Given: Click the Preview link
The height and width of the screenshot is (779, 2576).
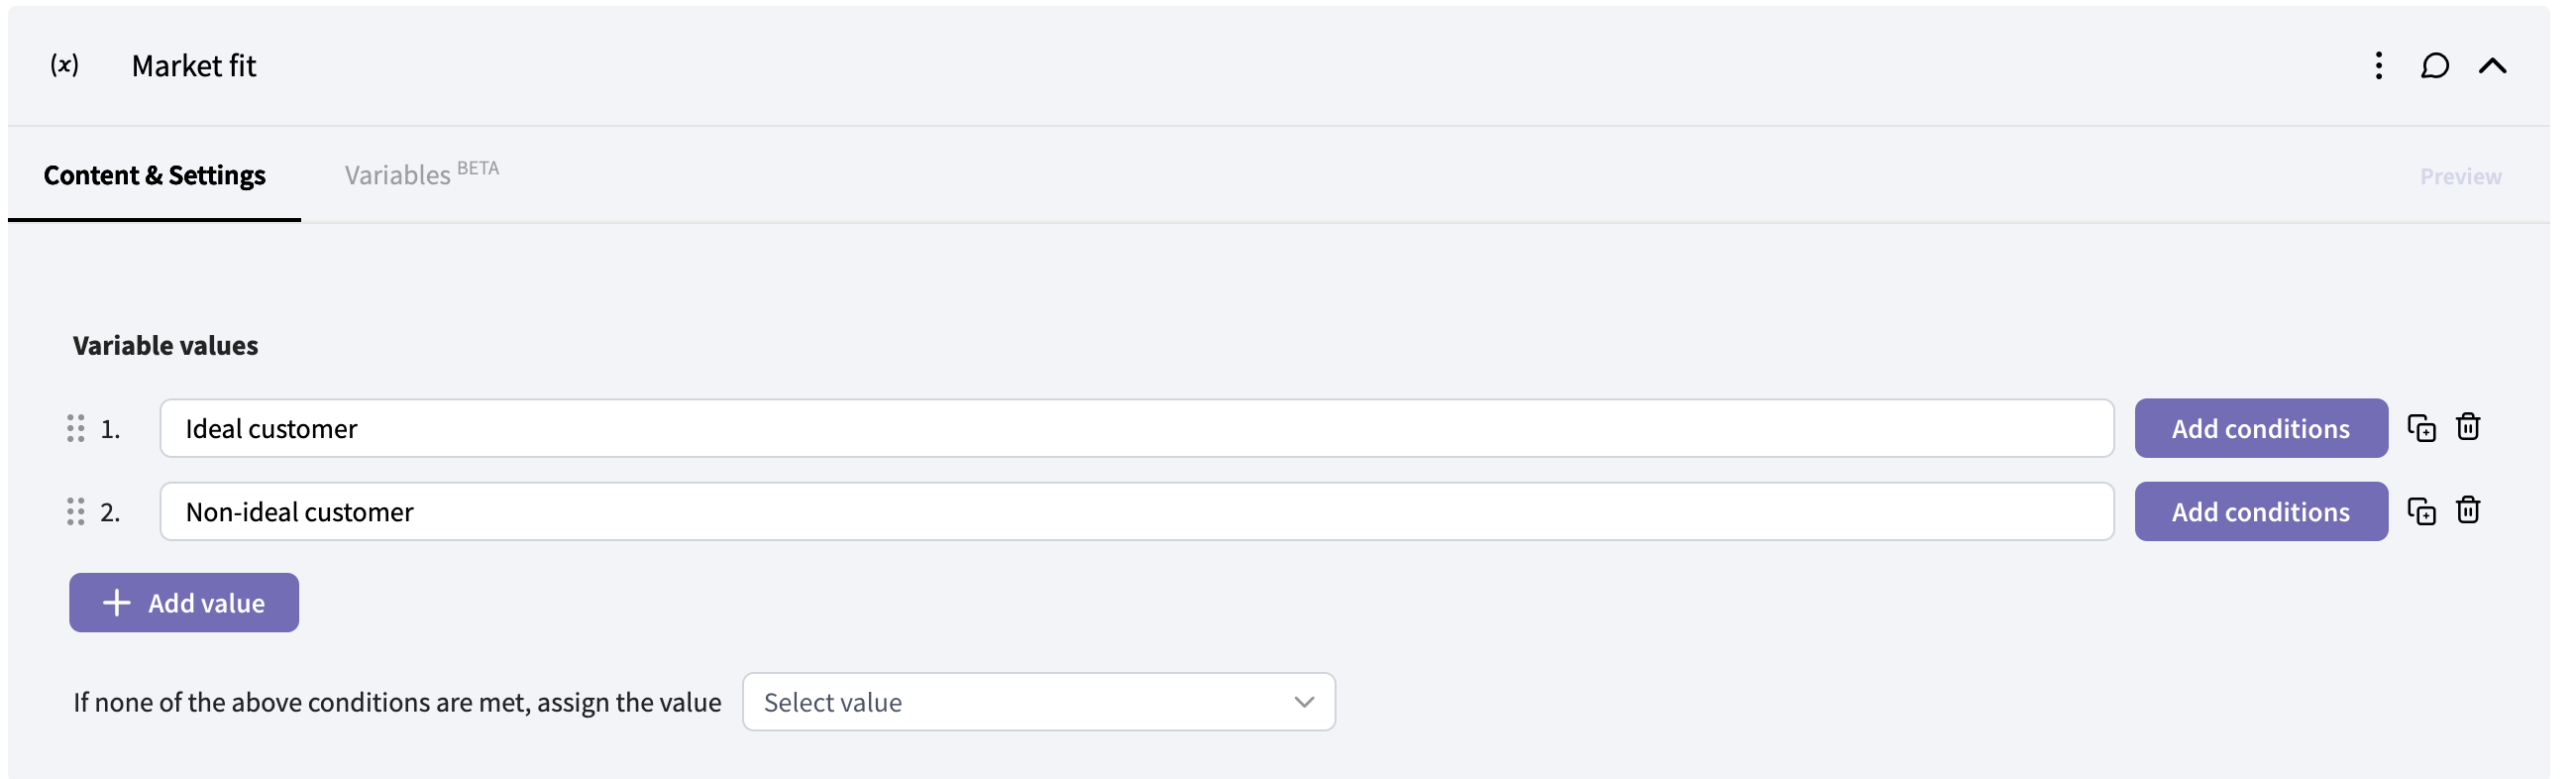Looking at the screenshot, I should (2460, 177).
